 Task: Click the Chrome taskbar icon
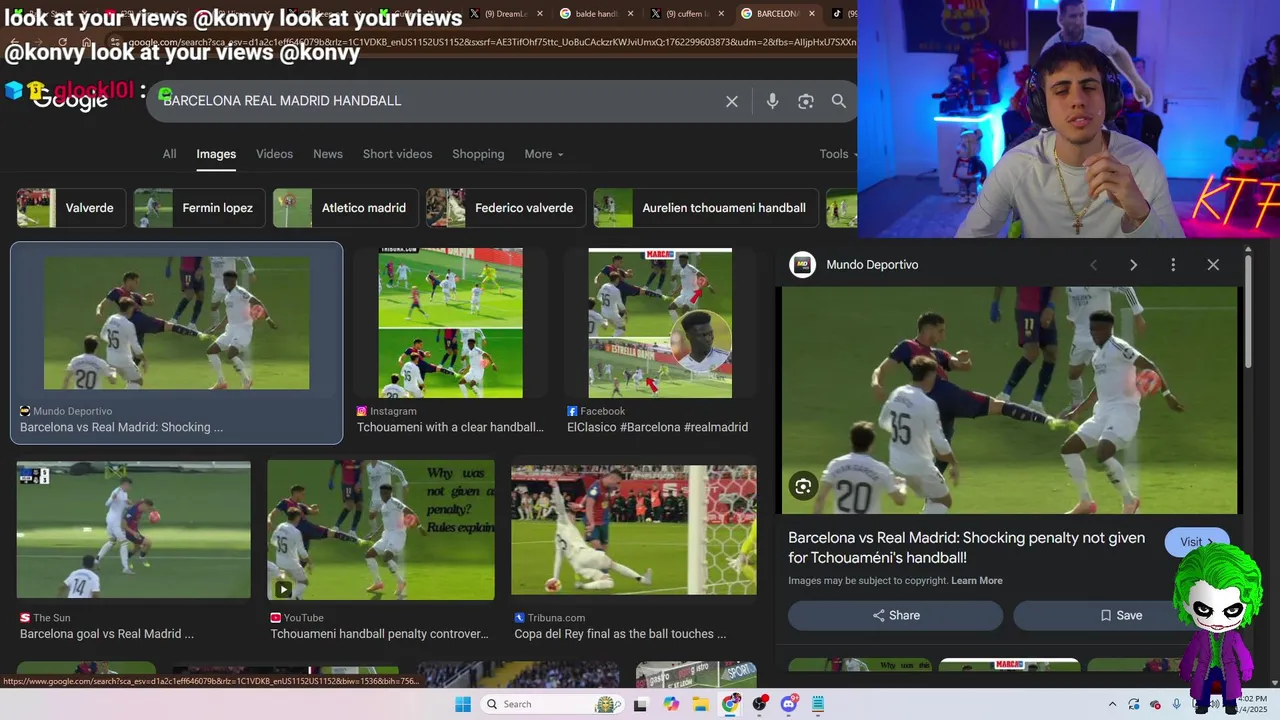pyautogui.click(x=731, y=704)
